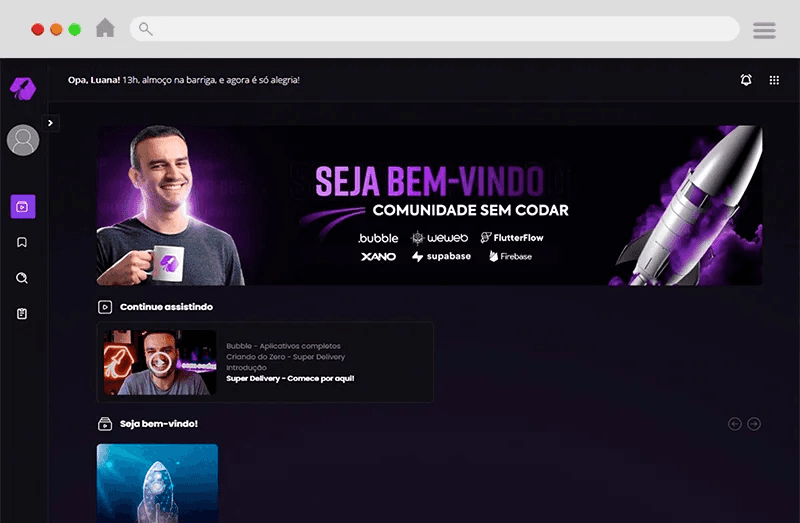Play the Super Delivery video thumbnail
Screen dimensions: 800x523
pyautogui.click(x=160, y=362)
